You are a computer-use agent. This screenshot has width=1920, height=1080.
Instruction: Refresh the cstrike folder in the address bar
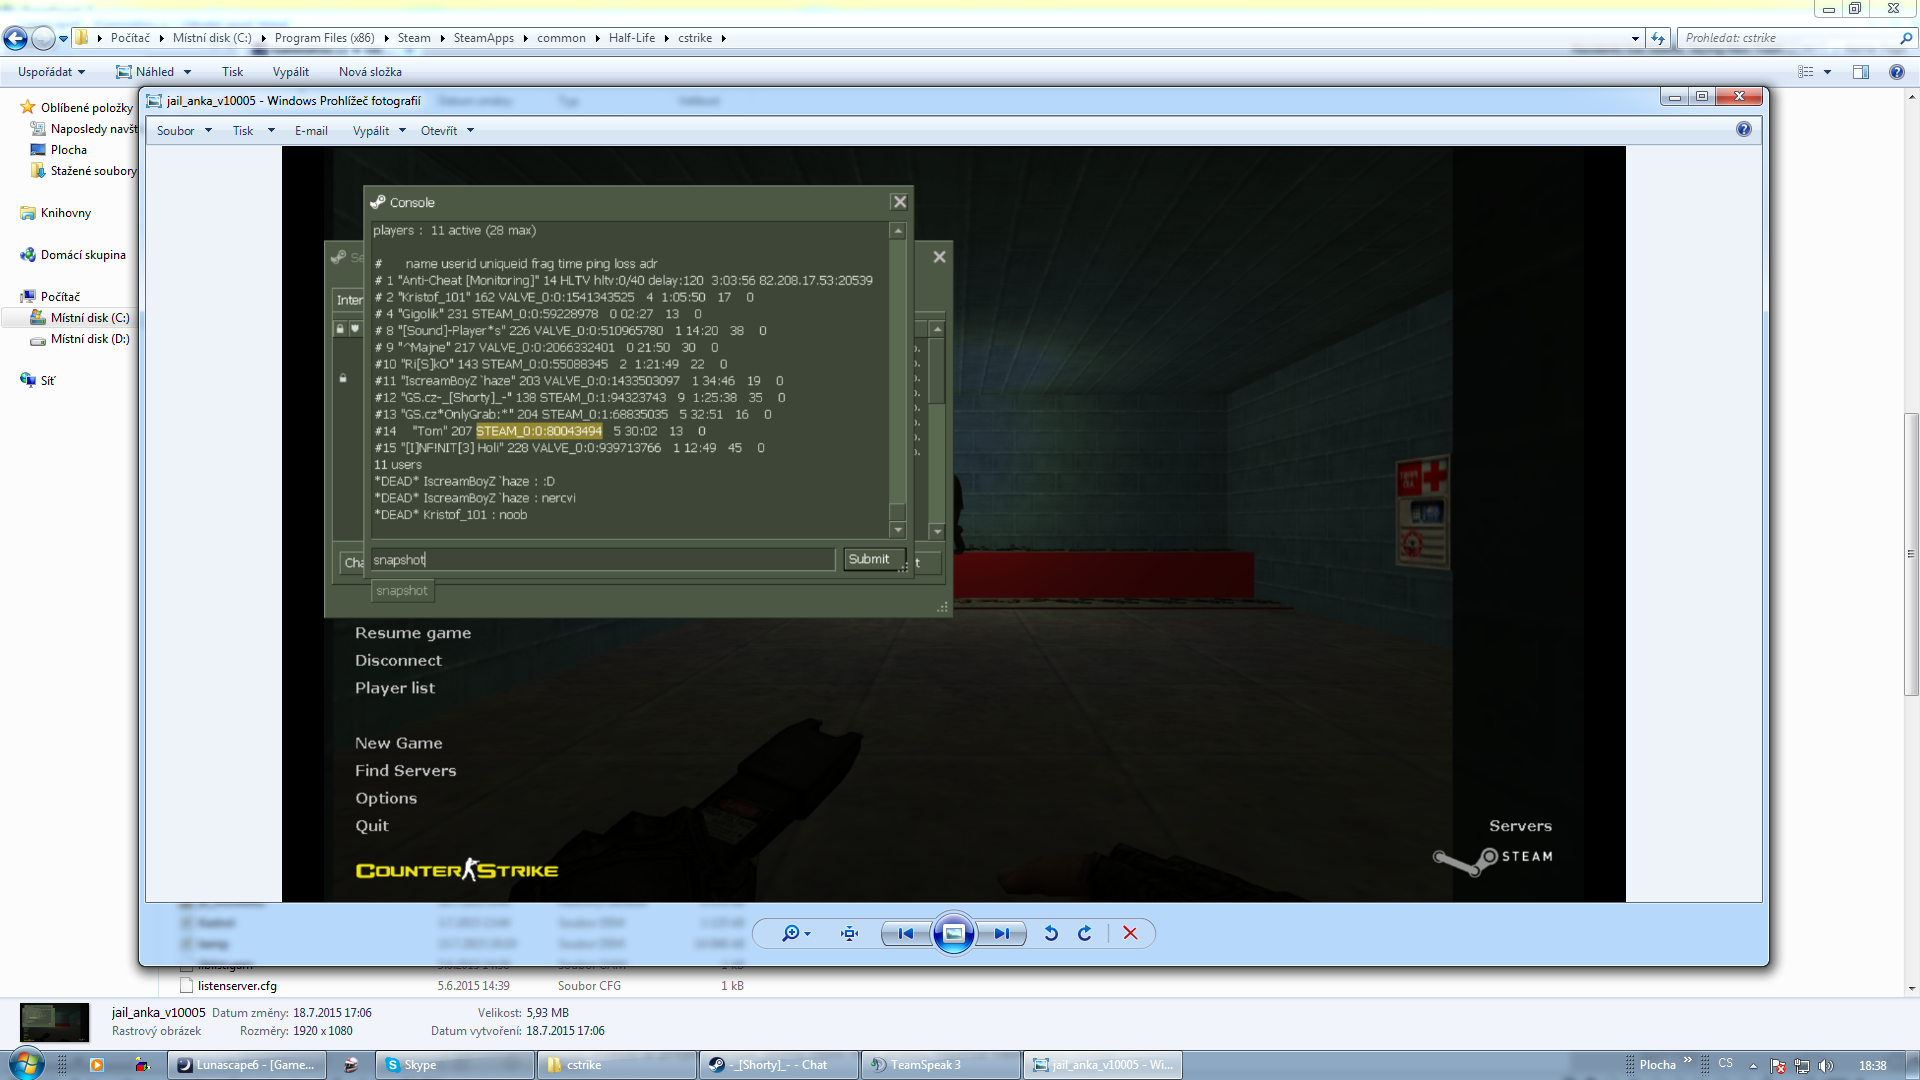click(1658, 38)
